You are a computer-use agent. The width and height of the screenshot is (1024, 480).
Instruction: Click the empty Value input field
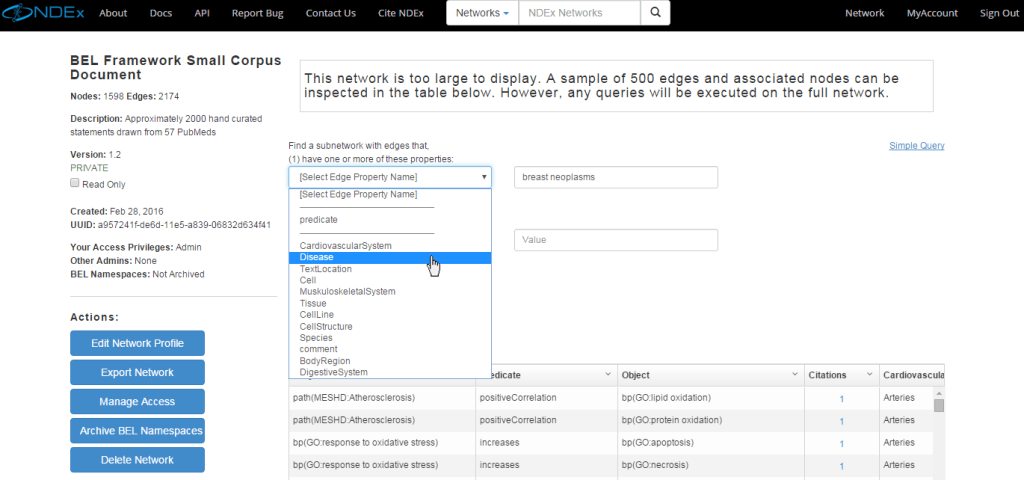pos(616,240)
